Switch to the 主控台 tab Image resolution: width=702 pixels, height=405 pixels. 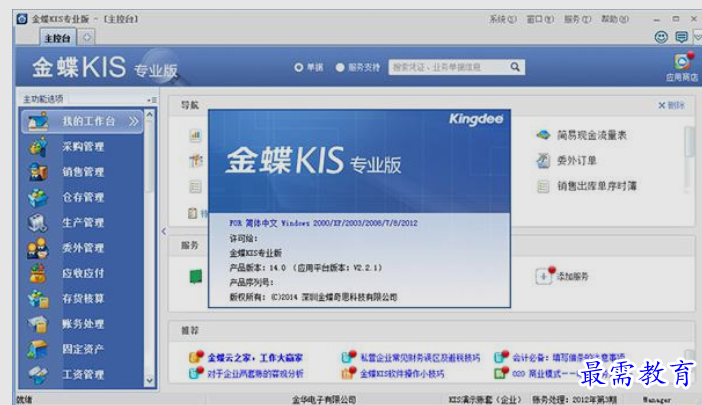click(58, 38)
